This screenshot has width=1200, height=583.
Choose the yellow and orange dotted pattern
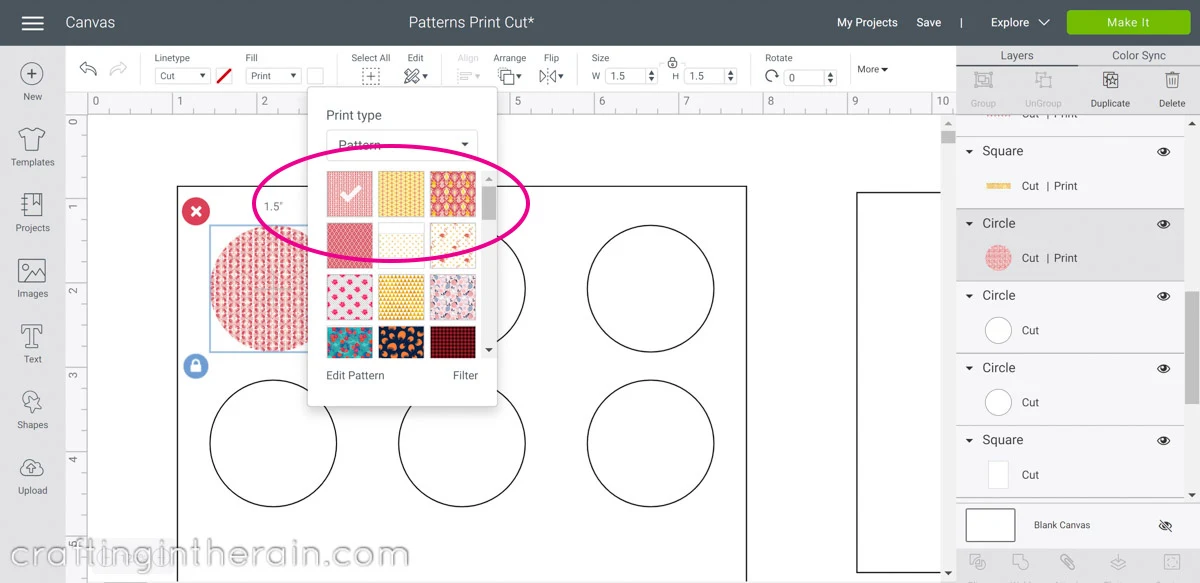click(x=401, y=194)
